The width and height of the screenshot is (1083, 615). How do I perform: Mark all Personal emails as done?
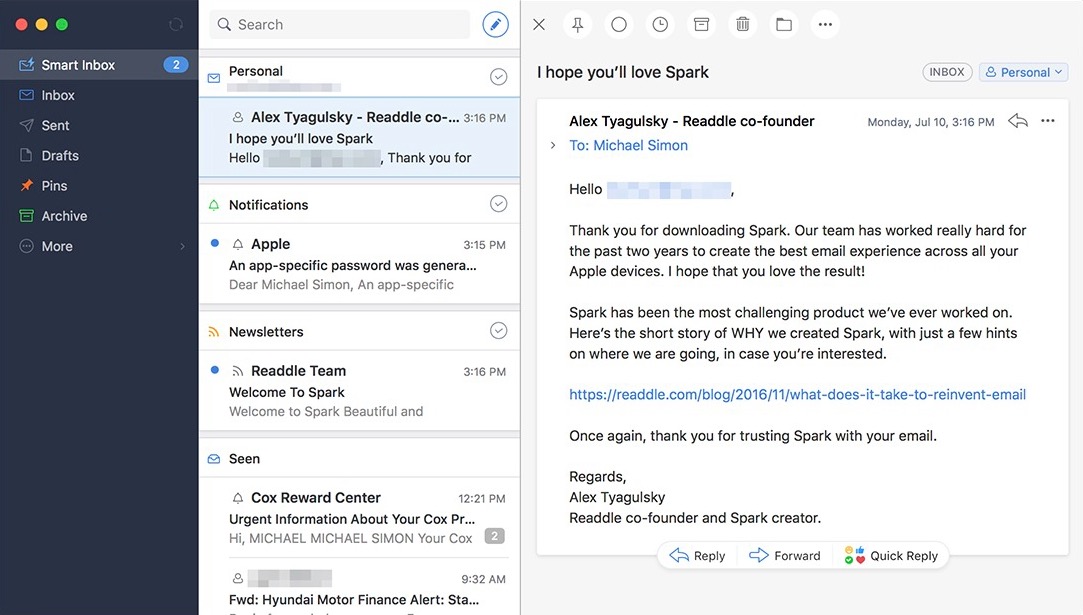pyautogui.click(x=499, y=77)
